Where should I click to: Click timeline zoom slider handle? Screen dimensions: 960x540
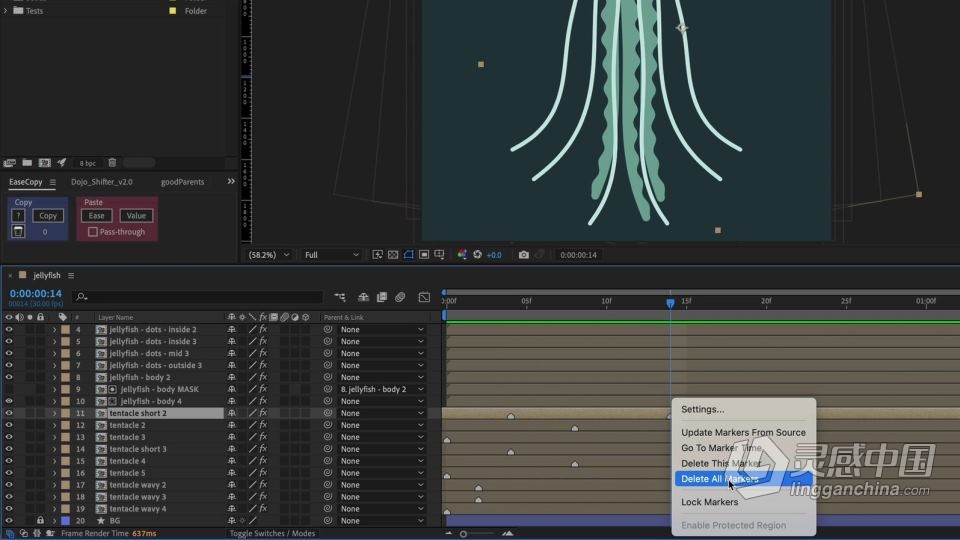coord(463,534)
